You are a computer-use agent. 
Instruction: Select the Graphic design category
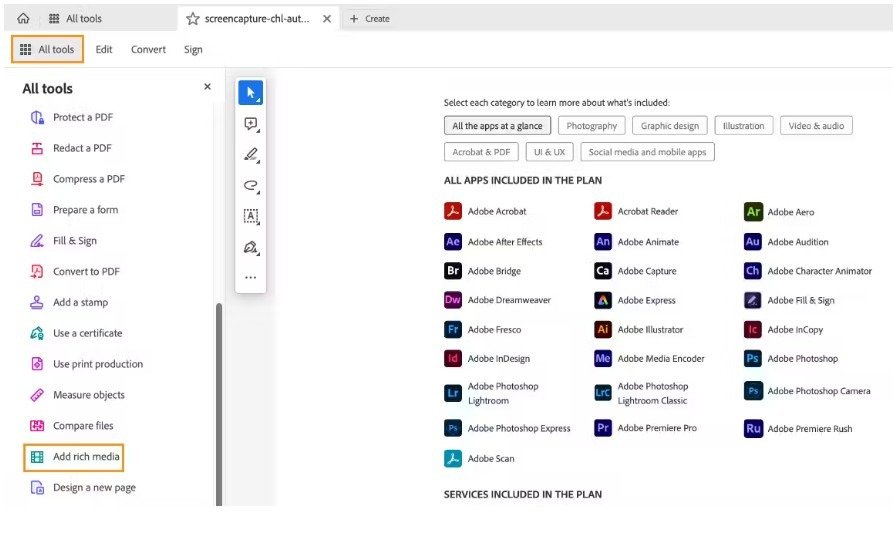click(670, 126)
